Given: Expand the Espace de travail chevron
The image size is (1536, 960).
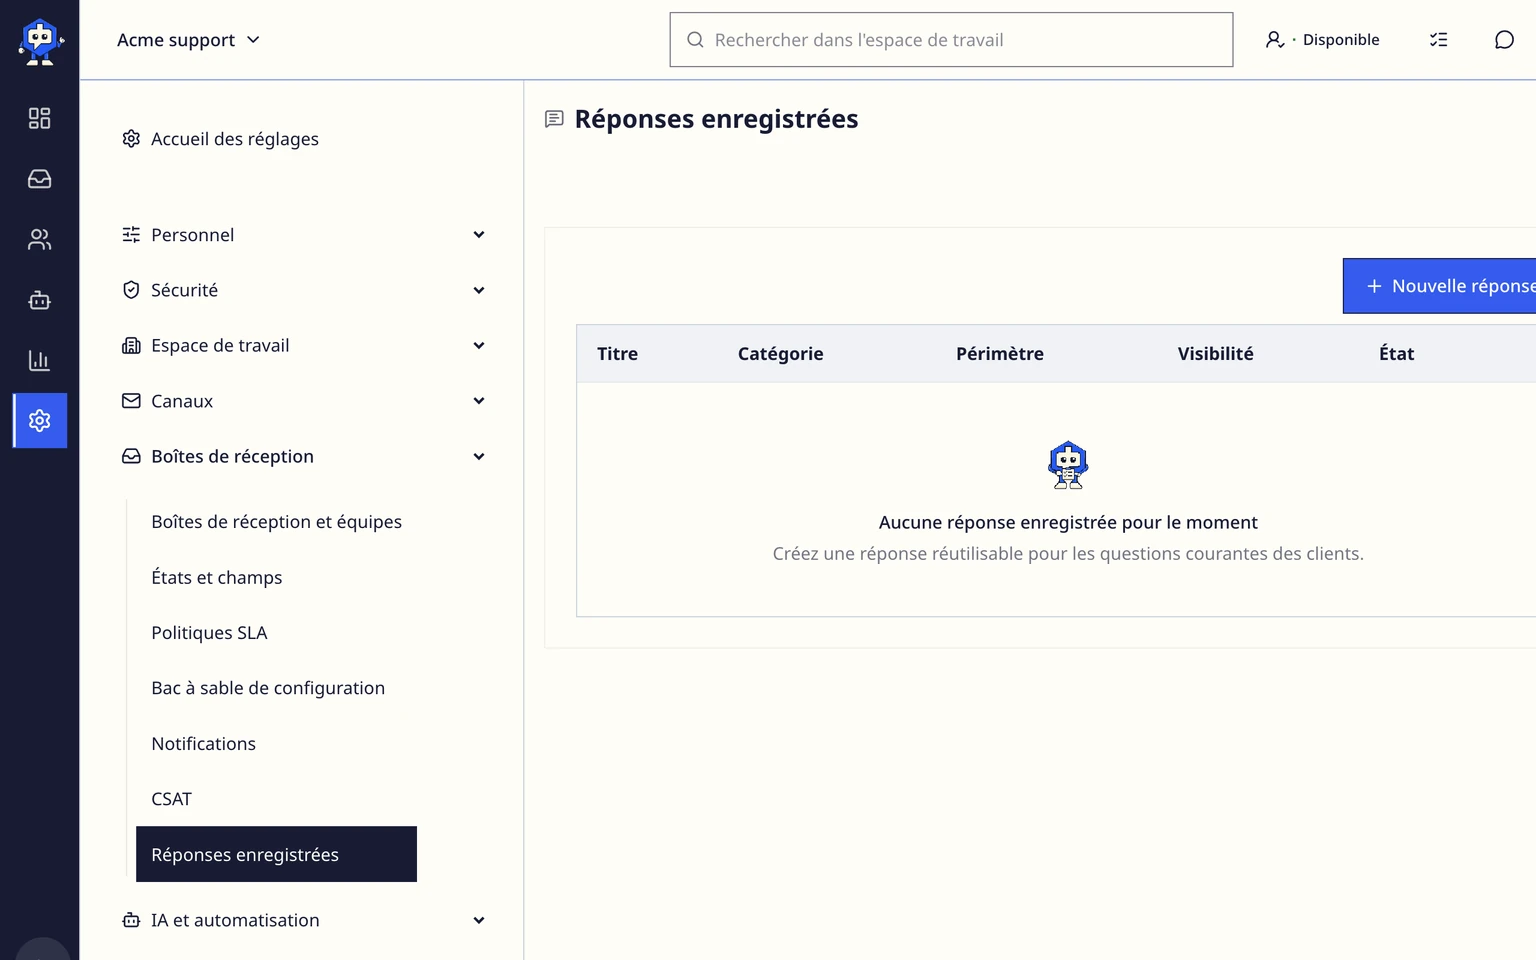Looking at the screenshot, I should click(x=479, y=346).
